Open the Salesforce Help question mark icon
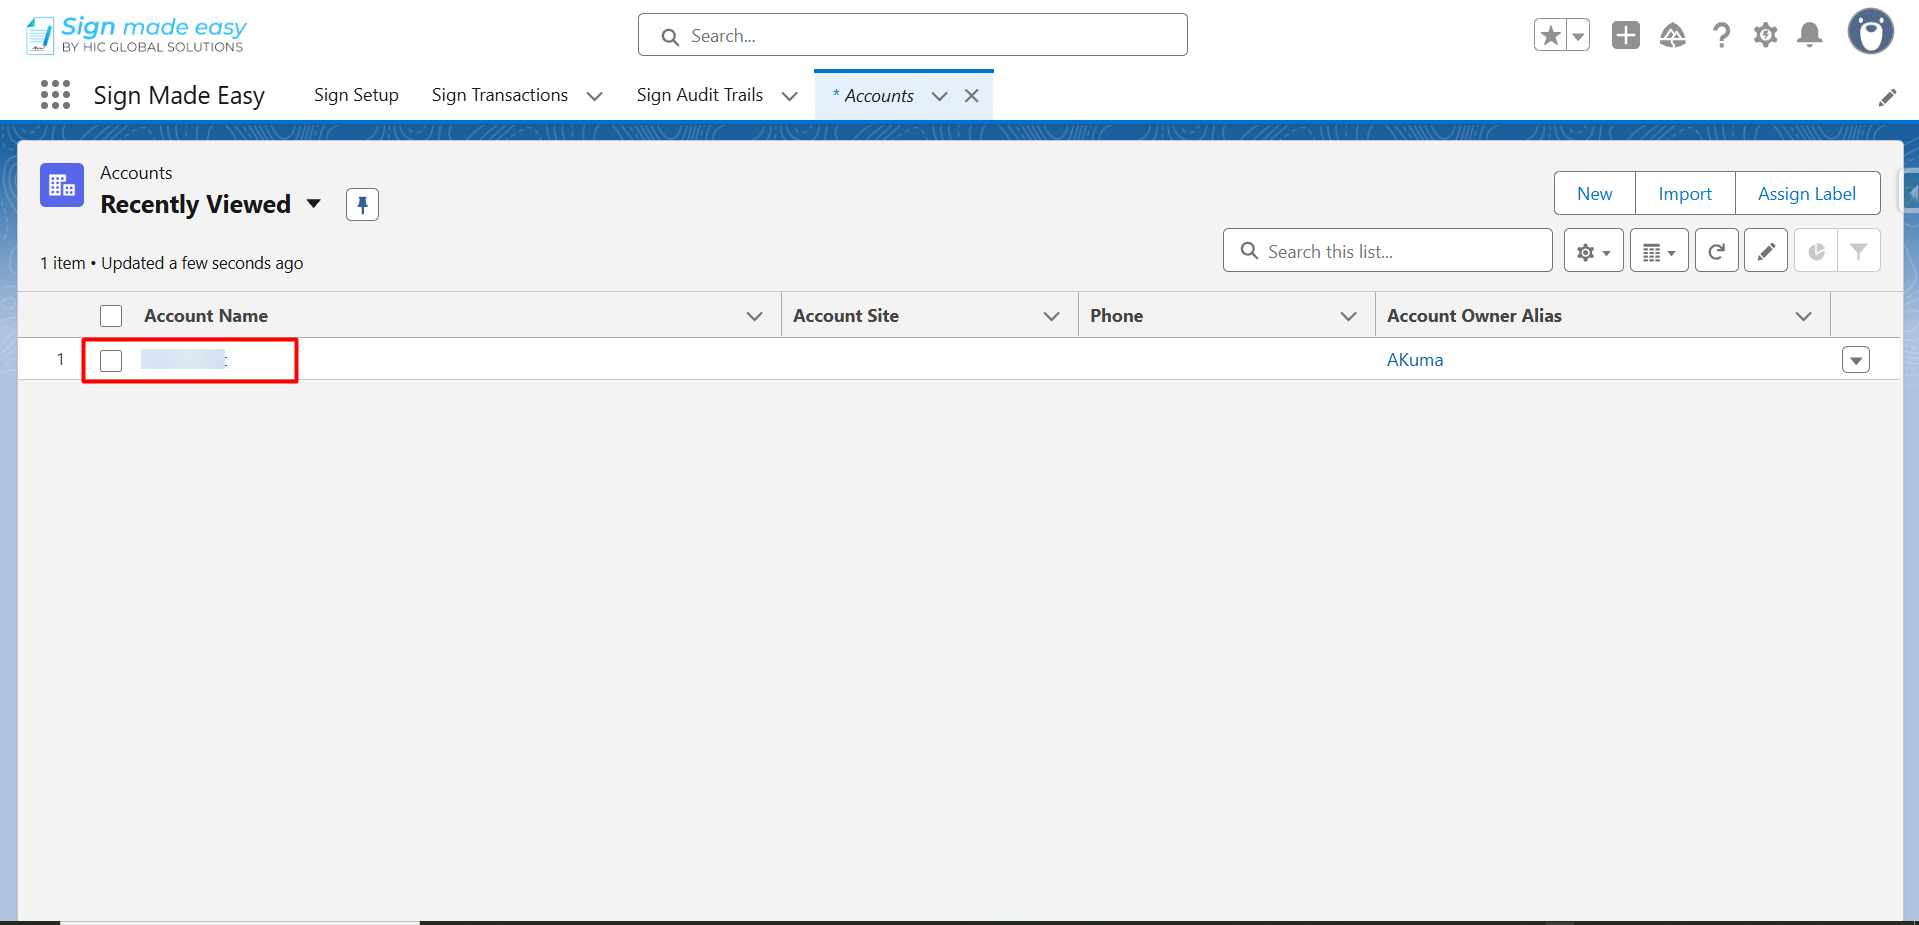Viewport: 1919px width, 925px height. 1721,34
